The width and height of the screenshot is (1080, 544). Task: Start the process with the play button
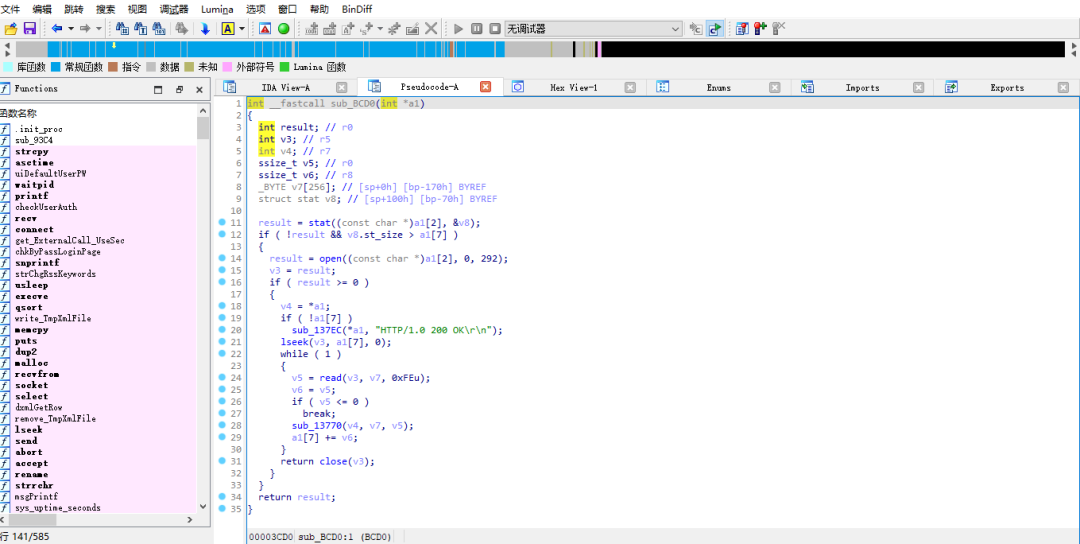tap(458, 28)
